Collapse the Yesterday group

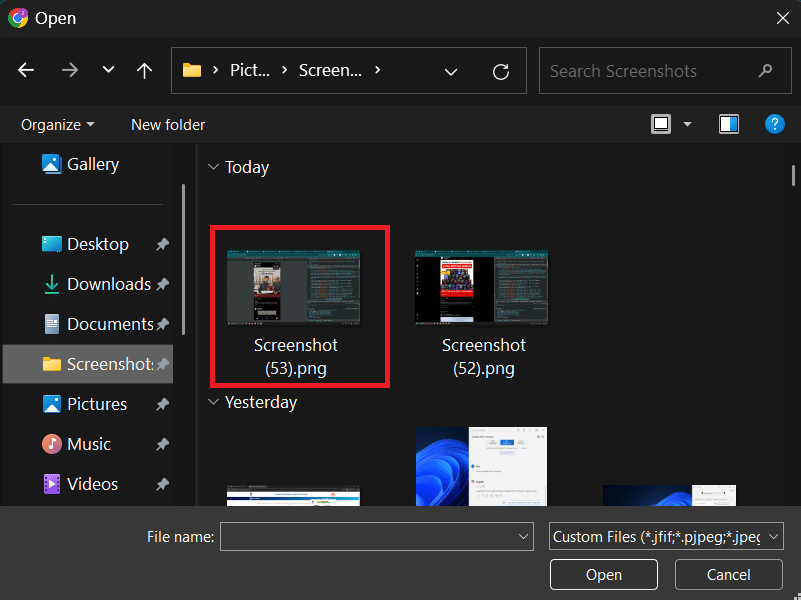coord(214,402)
